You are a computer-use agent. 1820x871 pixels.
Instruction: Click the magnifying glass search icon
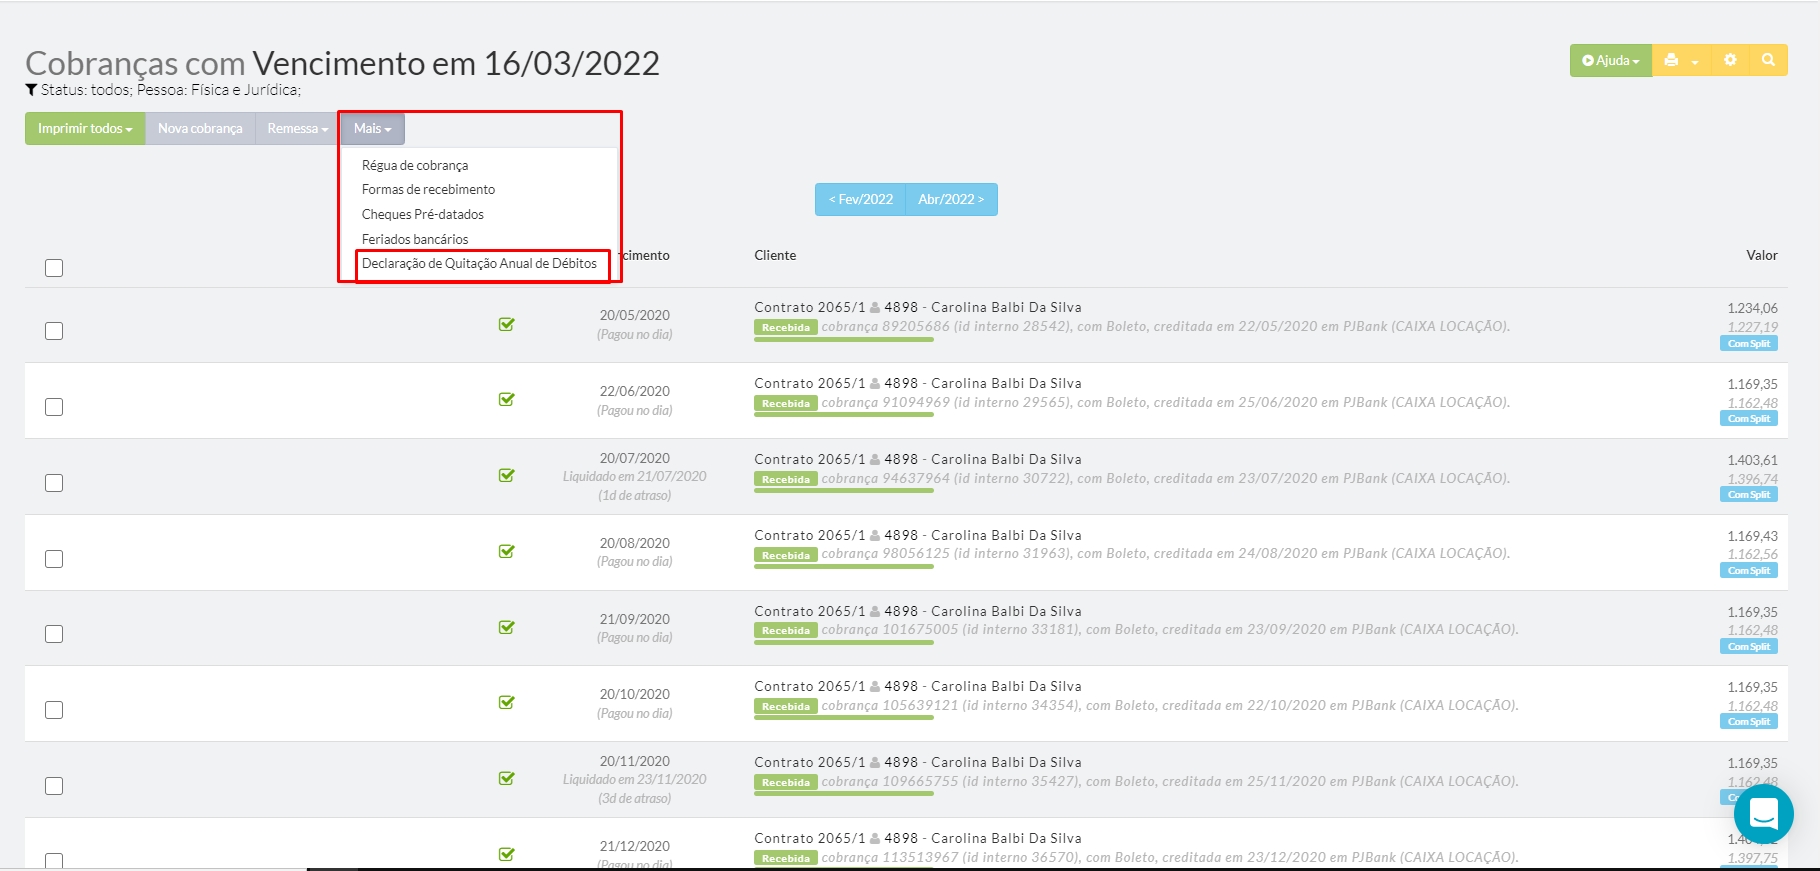click(1768, 60)
